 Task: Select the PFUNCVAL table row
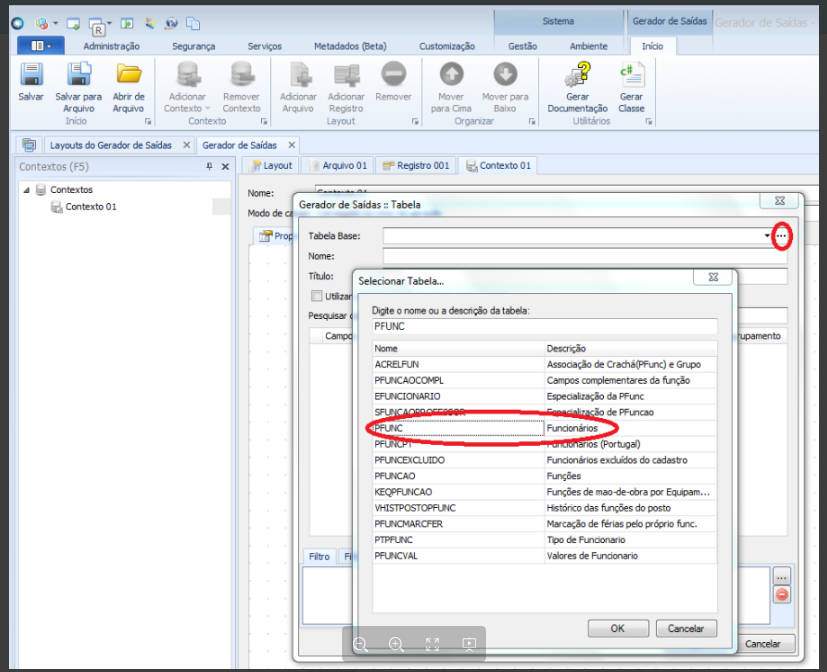coord(544,555)
